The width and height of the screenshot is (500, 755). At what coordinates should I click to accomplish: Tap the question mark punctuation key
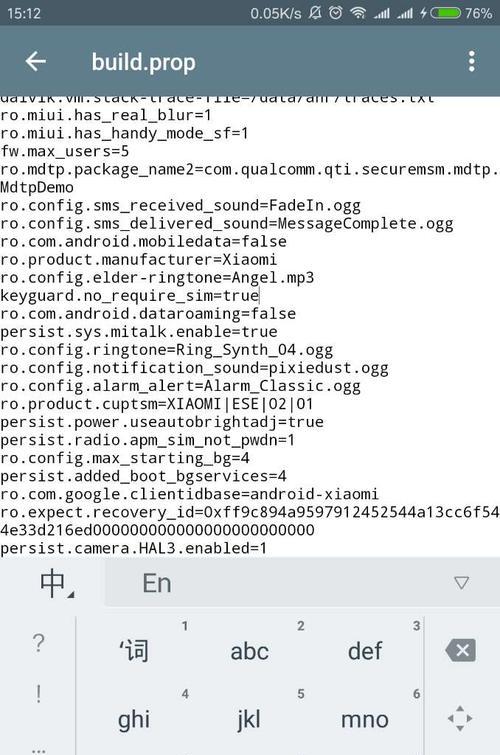[39, 643]
